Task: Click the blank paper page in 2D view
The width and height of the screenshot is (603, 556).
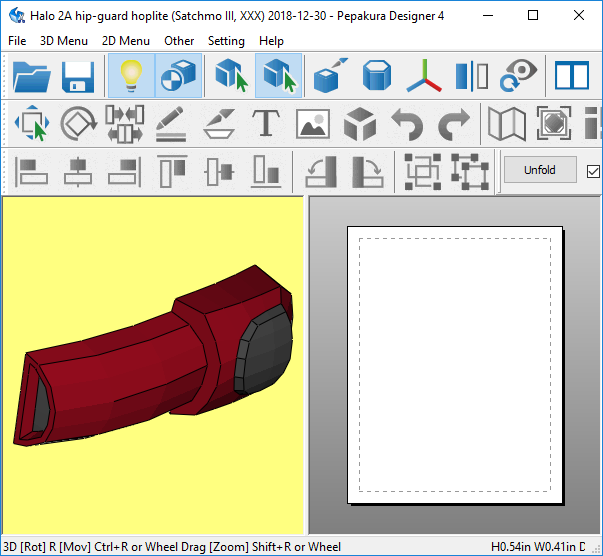Action: (x=455, y=365)
